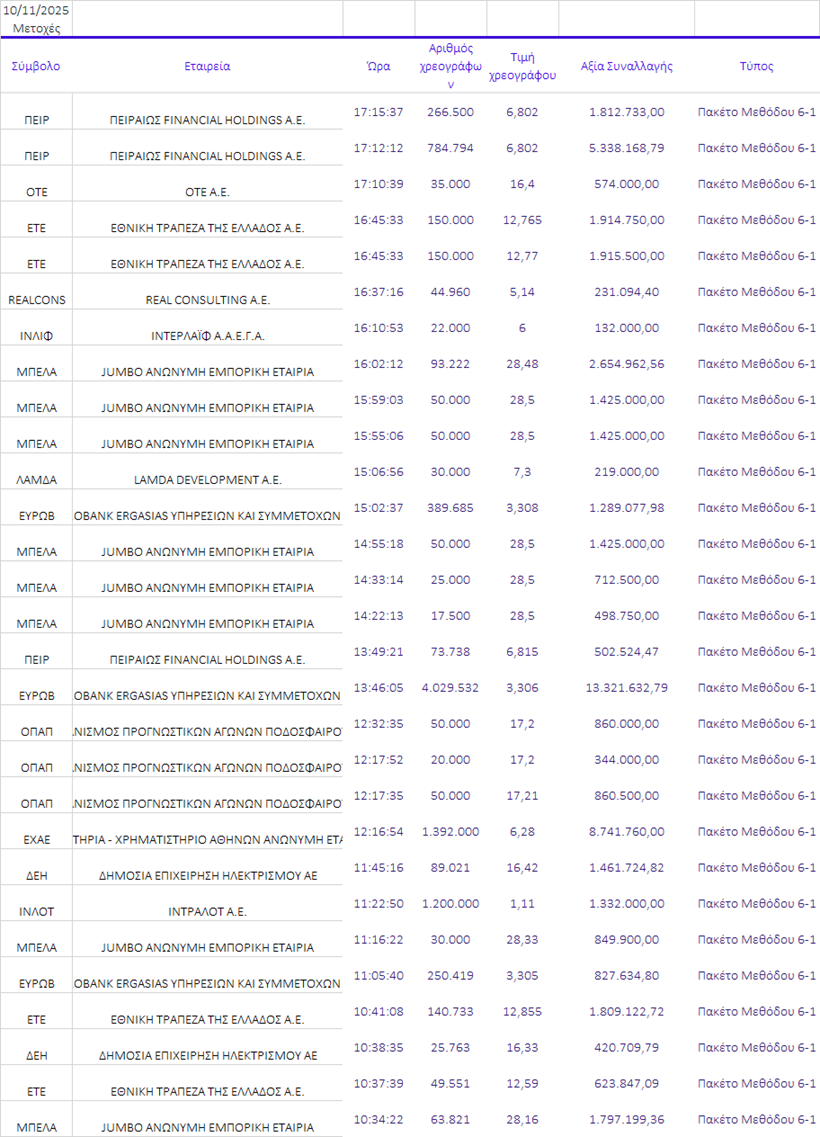Select the quantity cell 1.392.000
The height and width of the screenshot is (1137, 820).
coord(450,831)
